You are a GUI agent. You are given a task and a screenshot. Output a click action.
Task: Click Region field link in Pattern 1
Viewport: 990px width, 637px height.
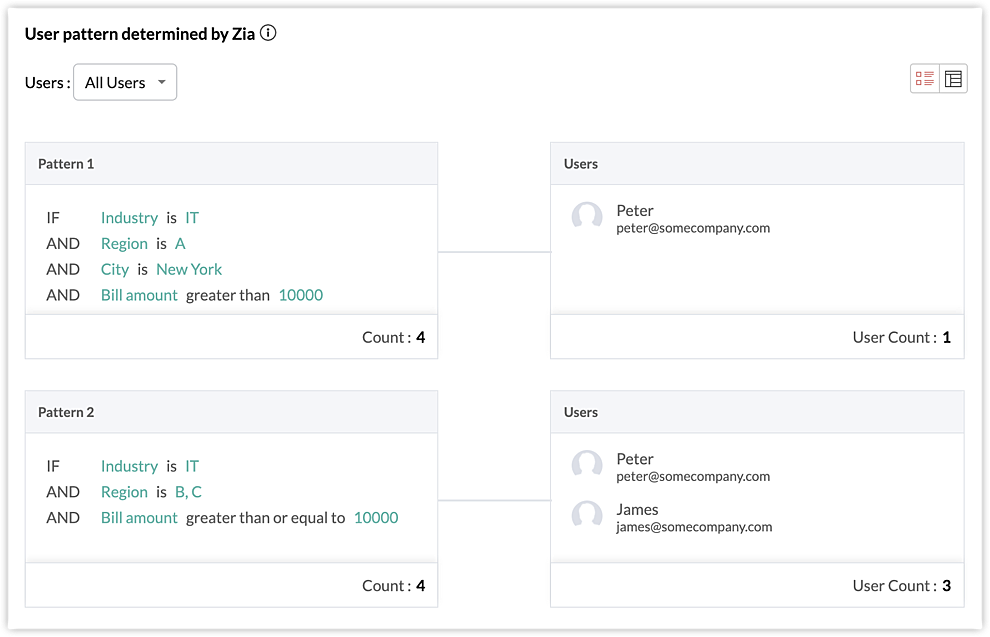(124, 243)
